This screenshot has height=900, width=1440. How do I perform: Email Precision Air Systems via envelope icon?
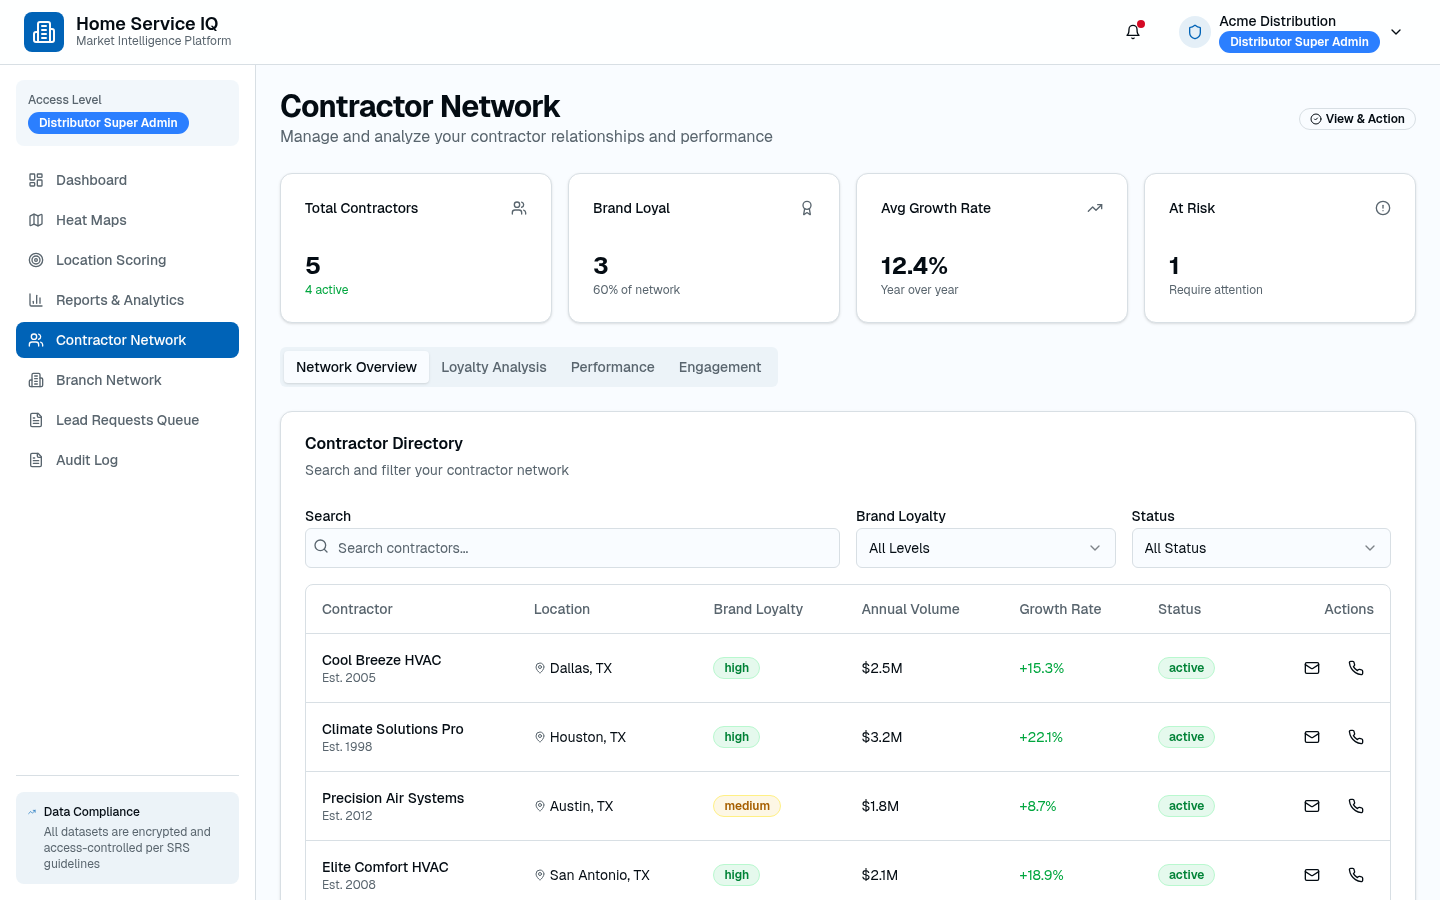(x=1312, y=806)
